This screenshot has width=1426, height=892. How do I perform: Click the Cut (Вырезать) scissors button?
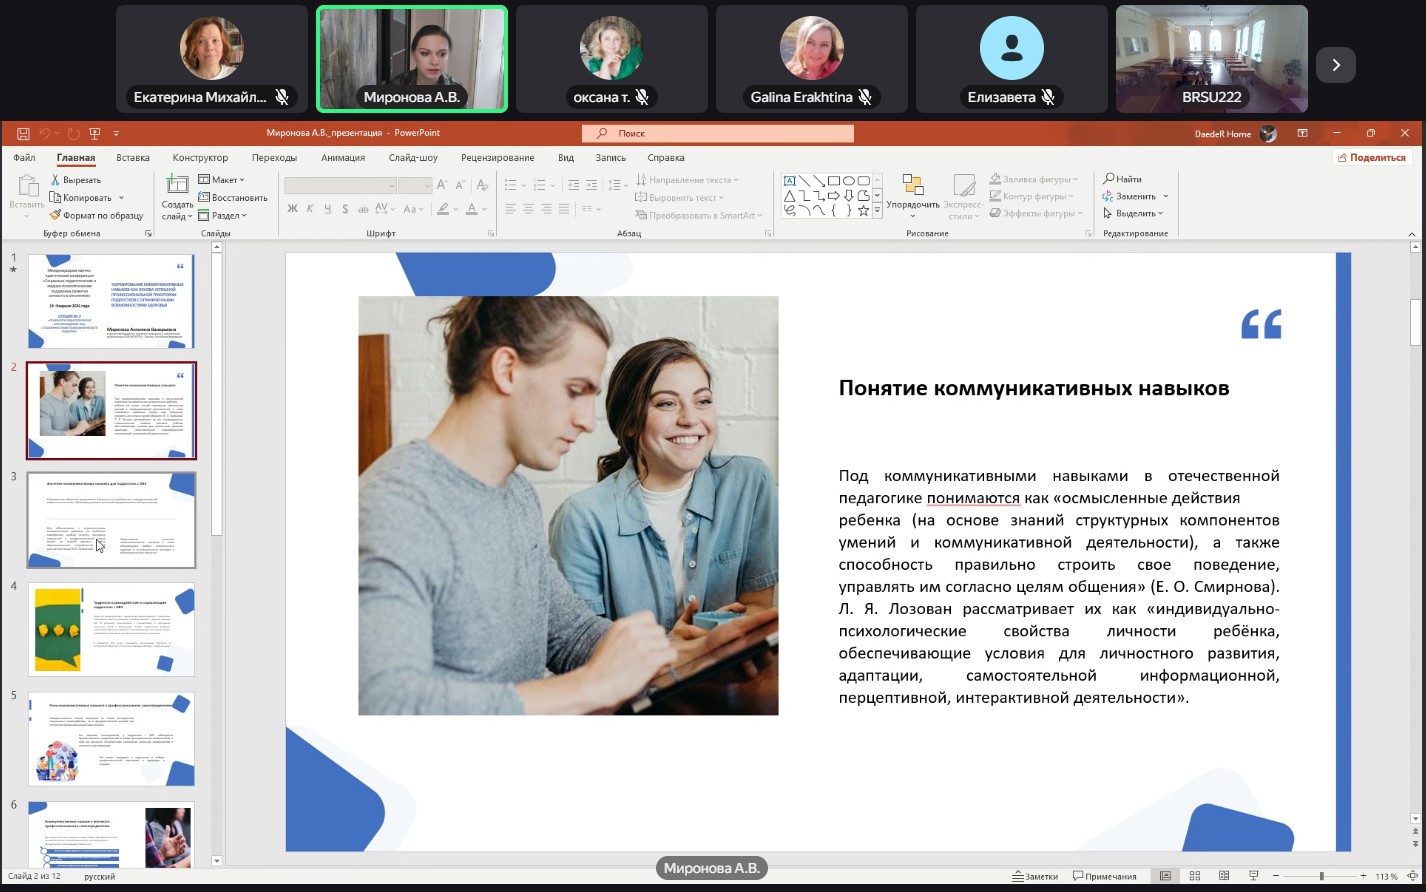pos(75,180)
